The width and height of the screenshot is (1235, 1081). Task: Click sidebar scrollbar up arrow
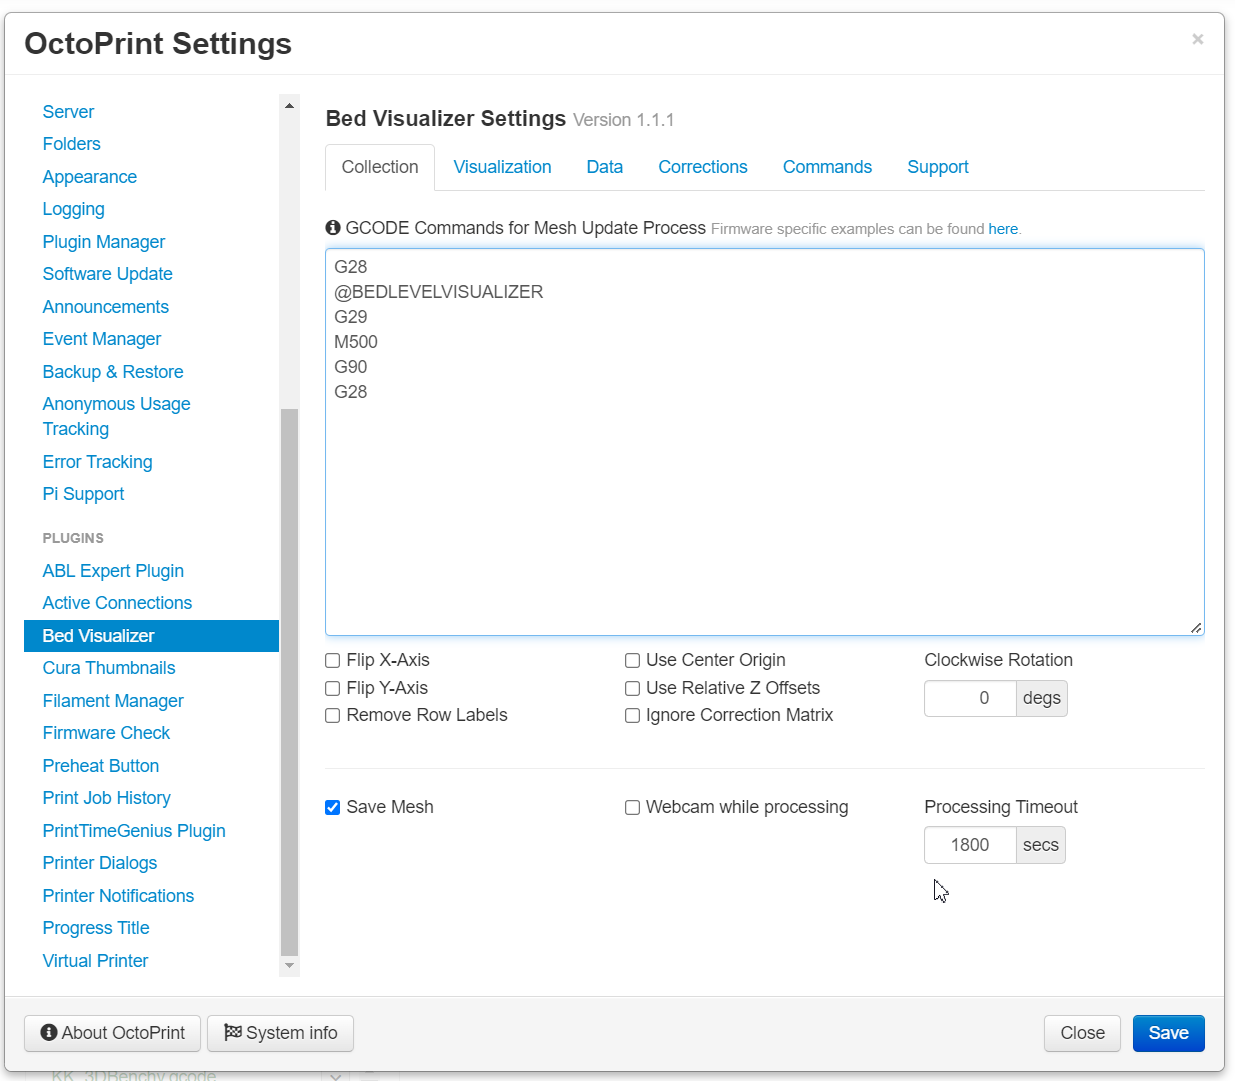point(289,105)
